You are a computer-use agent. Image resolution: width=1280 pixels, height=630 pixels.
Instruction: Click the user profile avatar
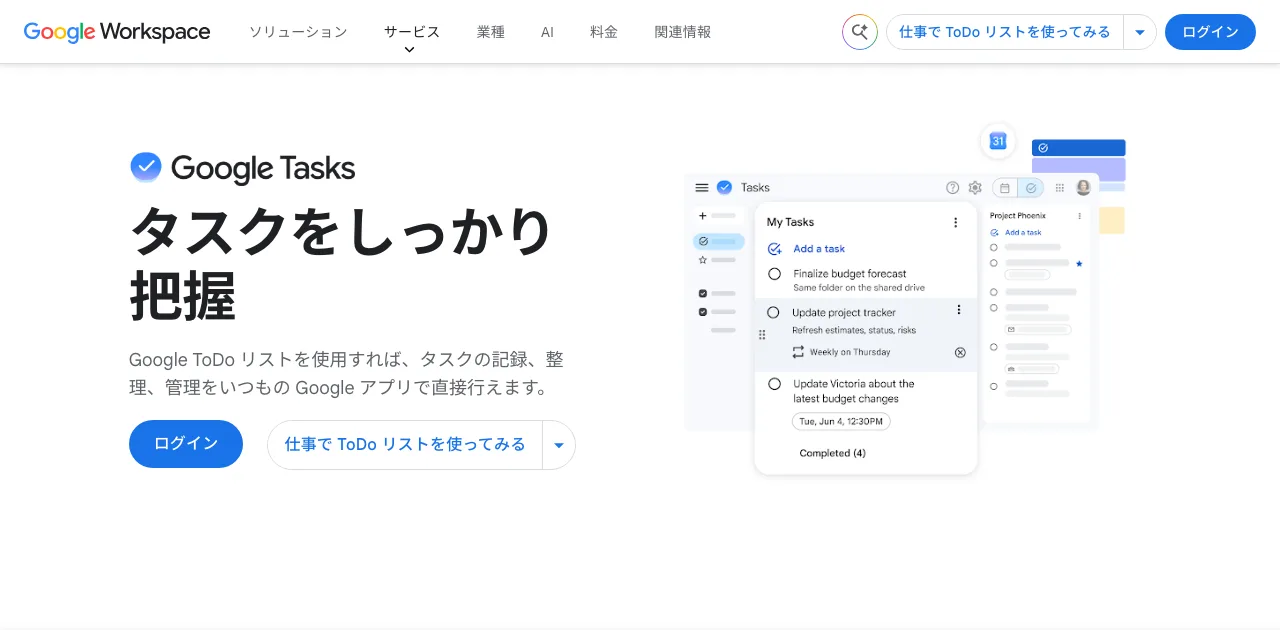[1083, 187]
